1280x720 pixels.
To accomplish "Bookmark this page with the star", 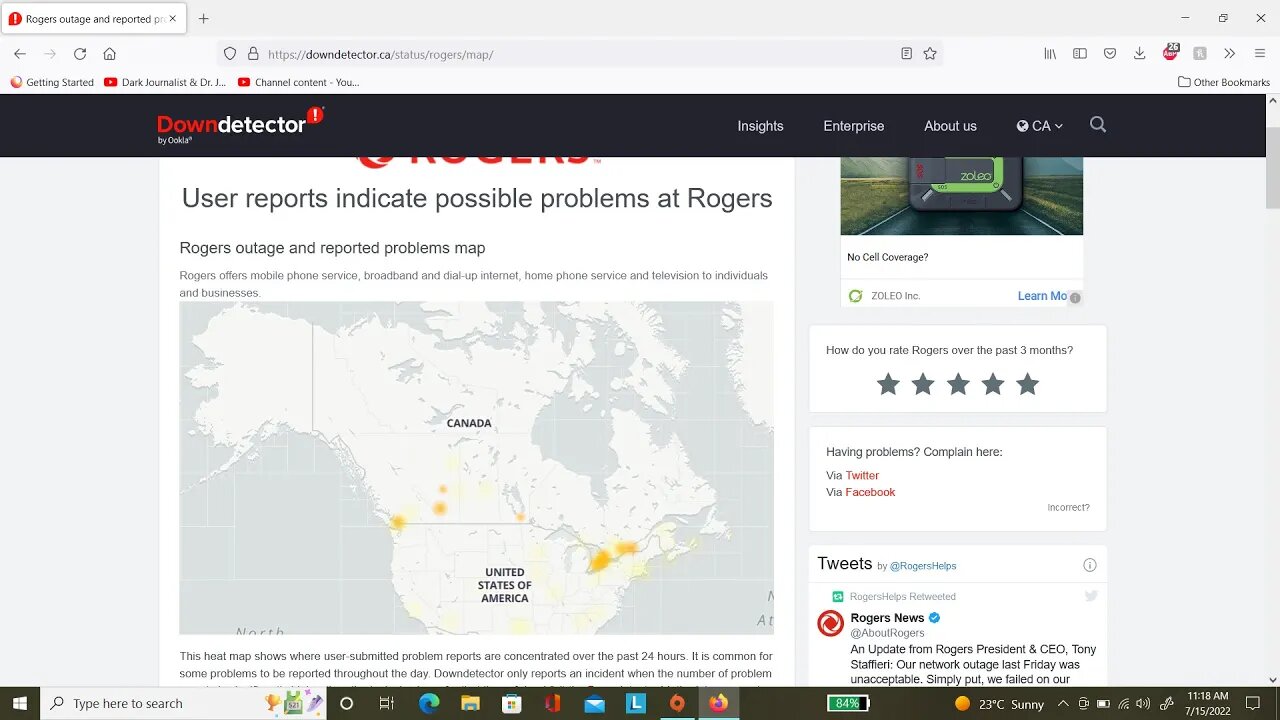I will click(x=930, y=54).
